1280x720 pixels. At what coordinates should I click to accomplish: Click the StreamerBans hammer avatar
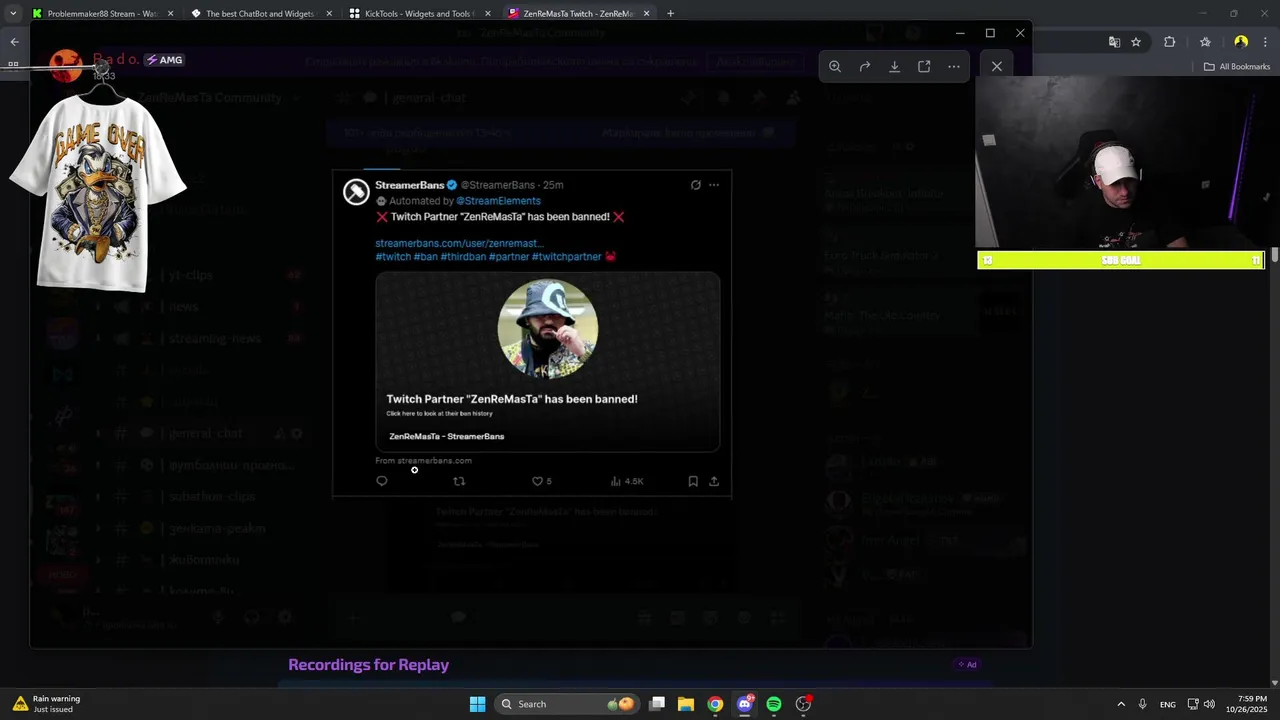356,192
